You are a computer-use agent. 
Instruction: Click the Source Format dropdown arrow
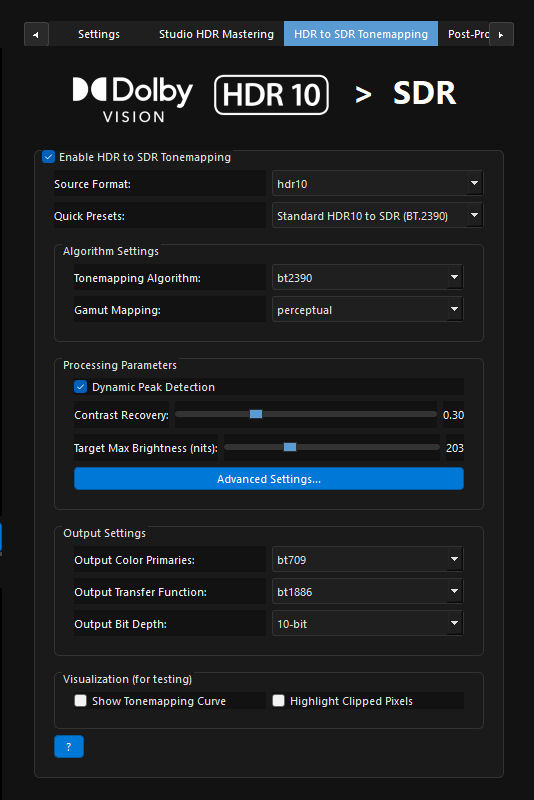474,183
